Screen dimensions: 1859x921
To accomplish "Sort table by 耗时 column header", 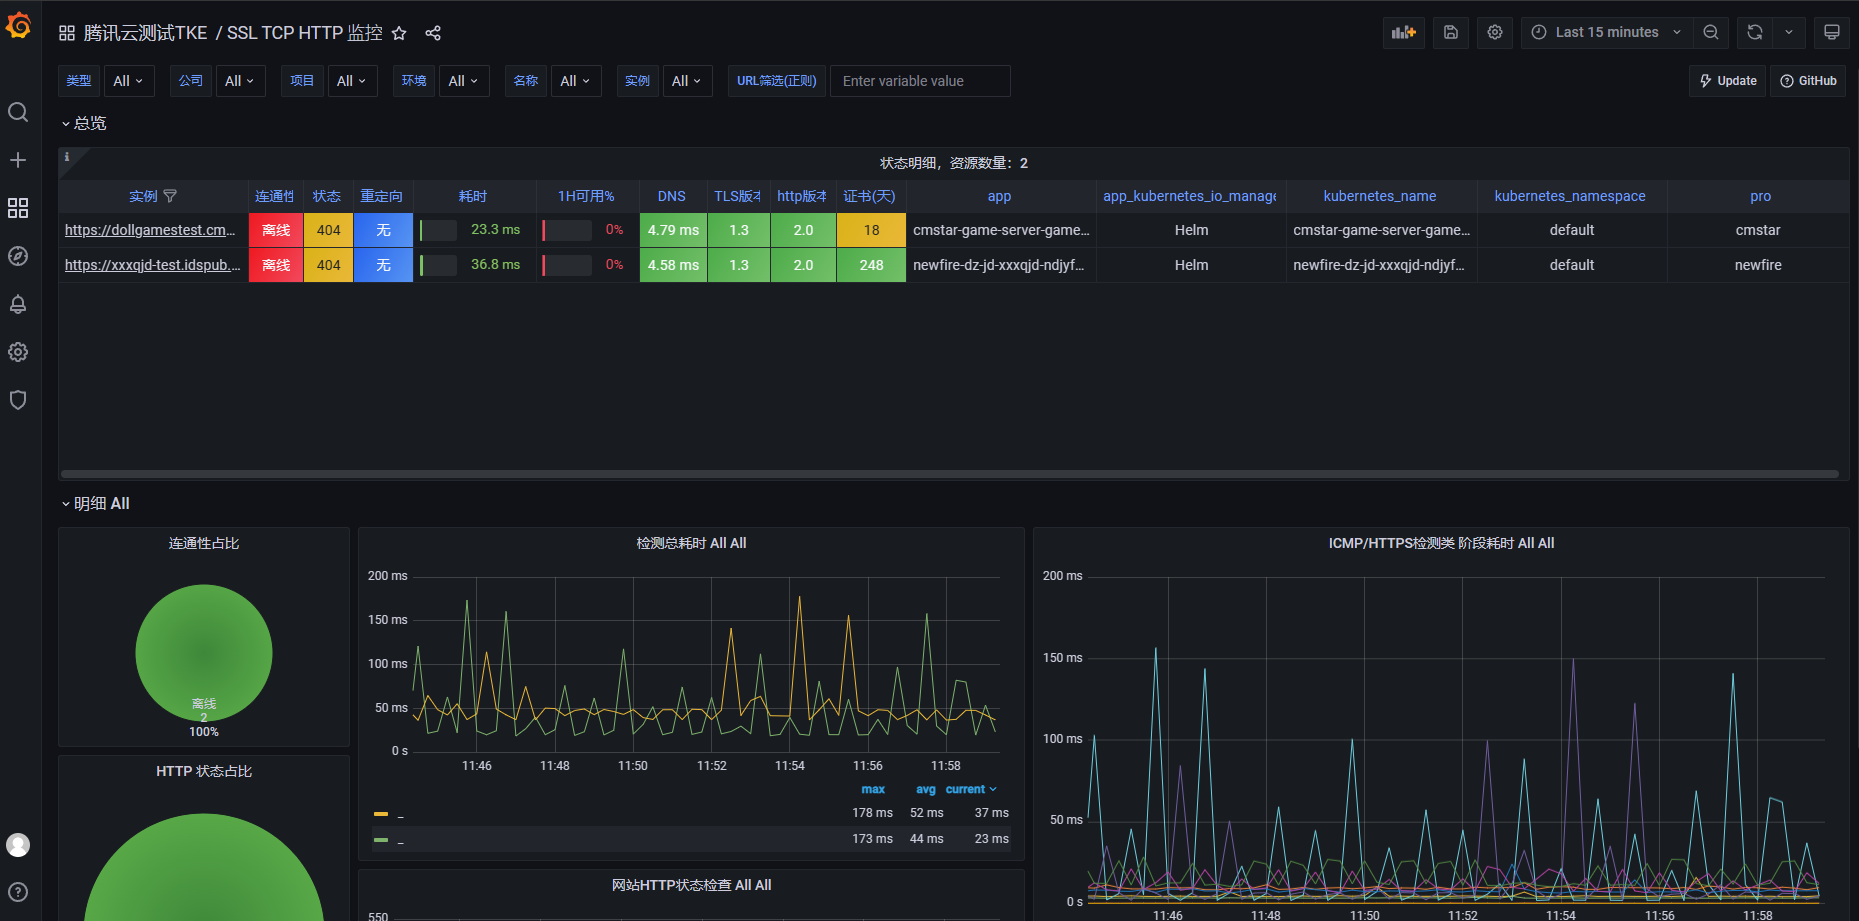I will pyautogui.click(x=473, y=196).
